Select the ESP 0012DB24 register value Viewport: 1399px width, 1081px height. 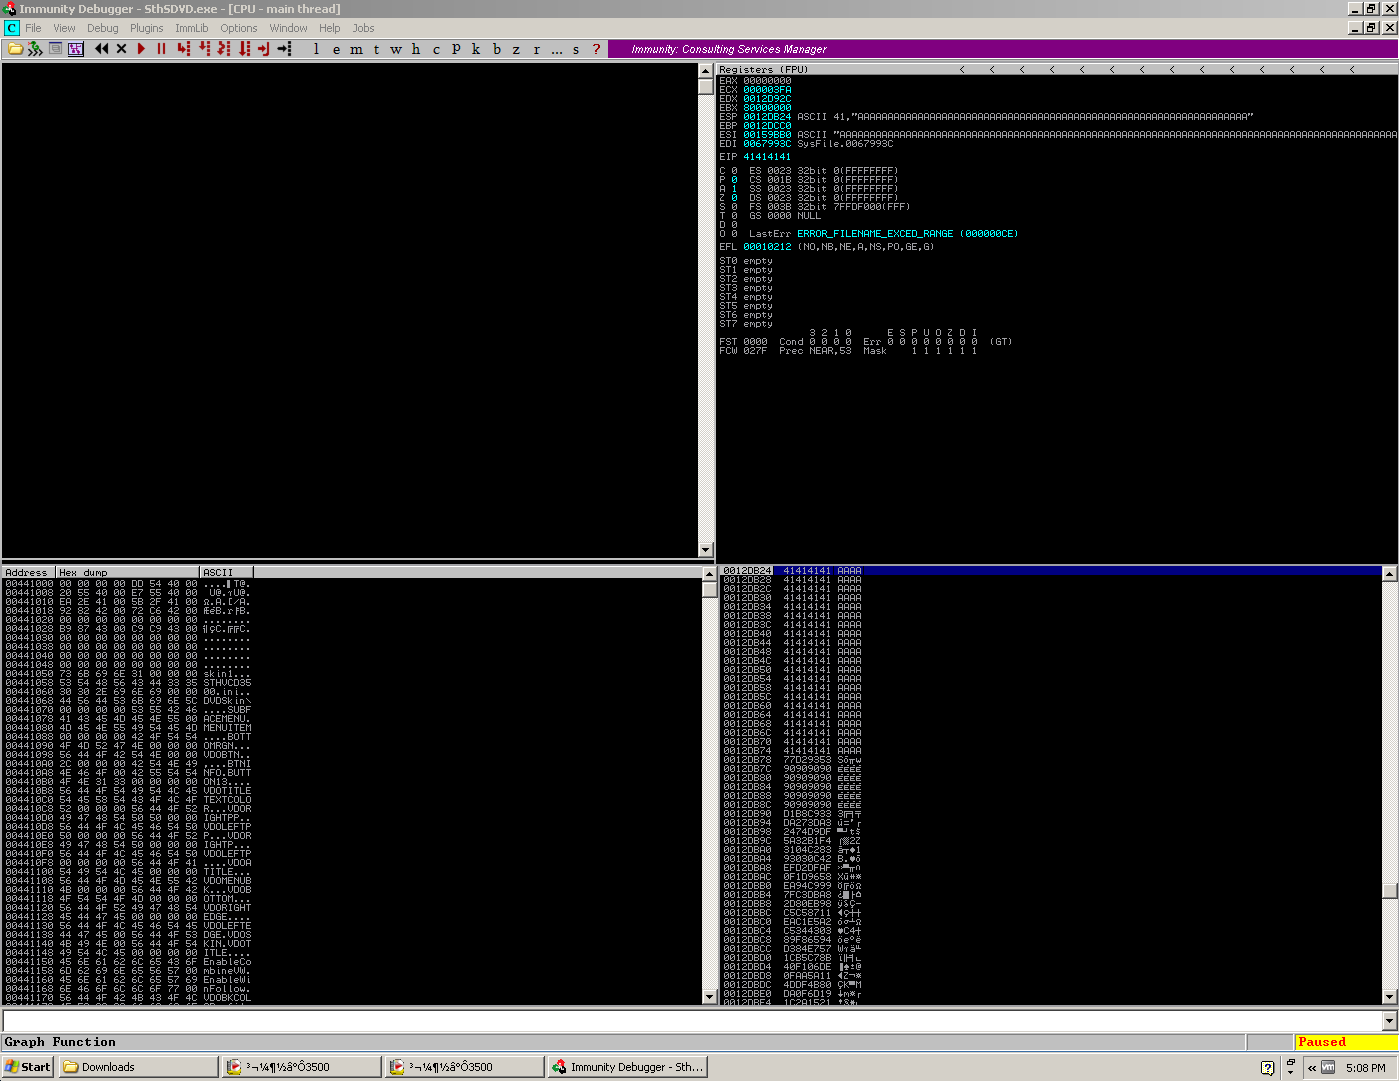(x=767, y=117)
